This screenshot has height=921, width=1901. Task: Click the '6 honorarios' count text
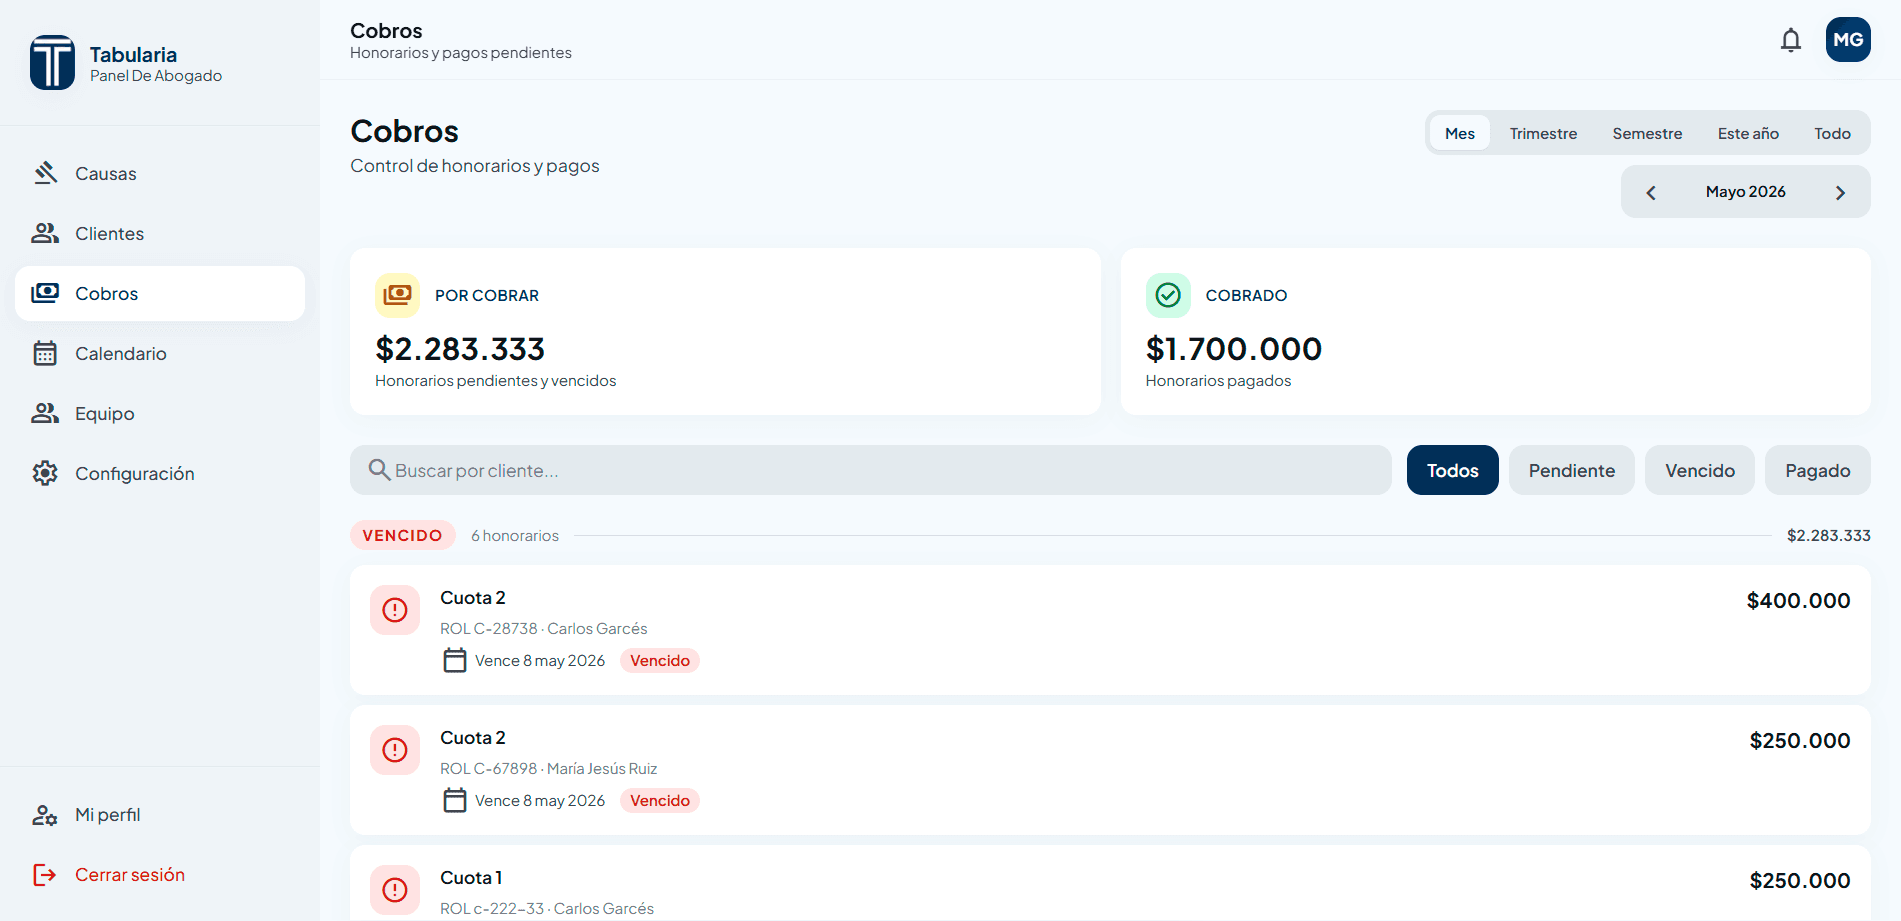(515, 536)
